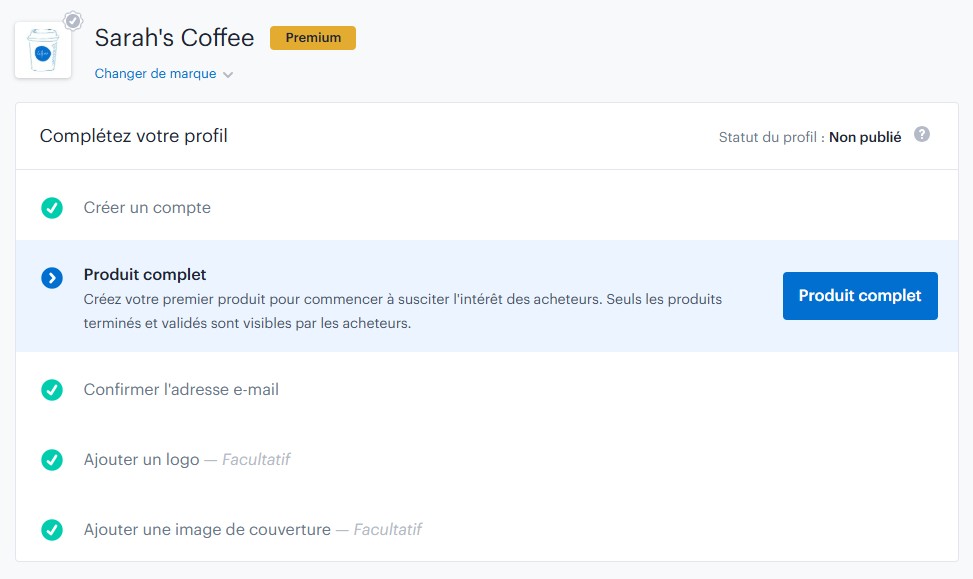Click the blue arrow icon beside Produit complet
Image resolution: width=973 pixels, height=579 pixels.
[52, 278]
